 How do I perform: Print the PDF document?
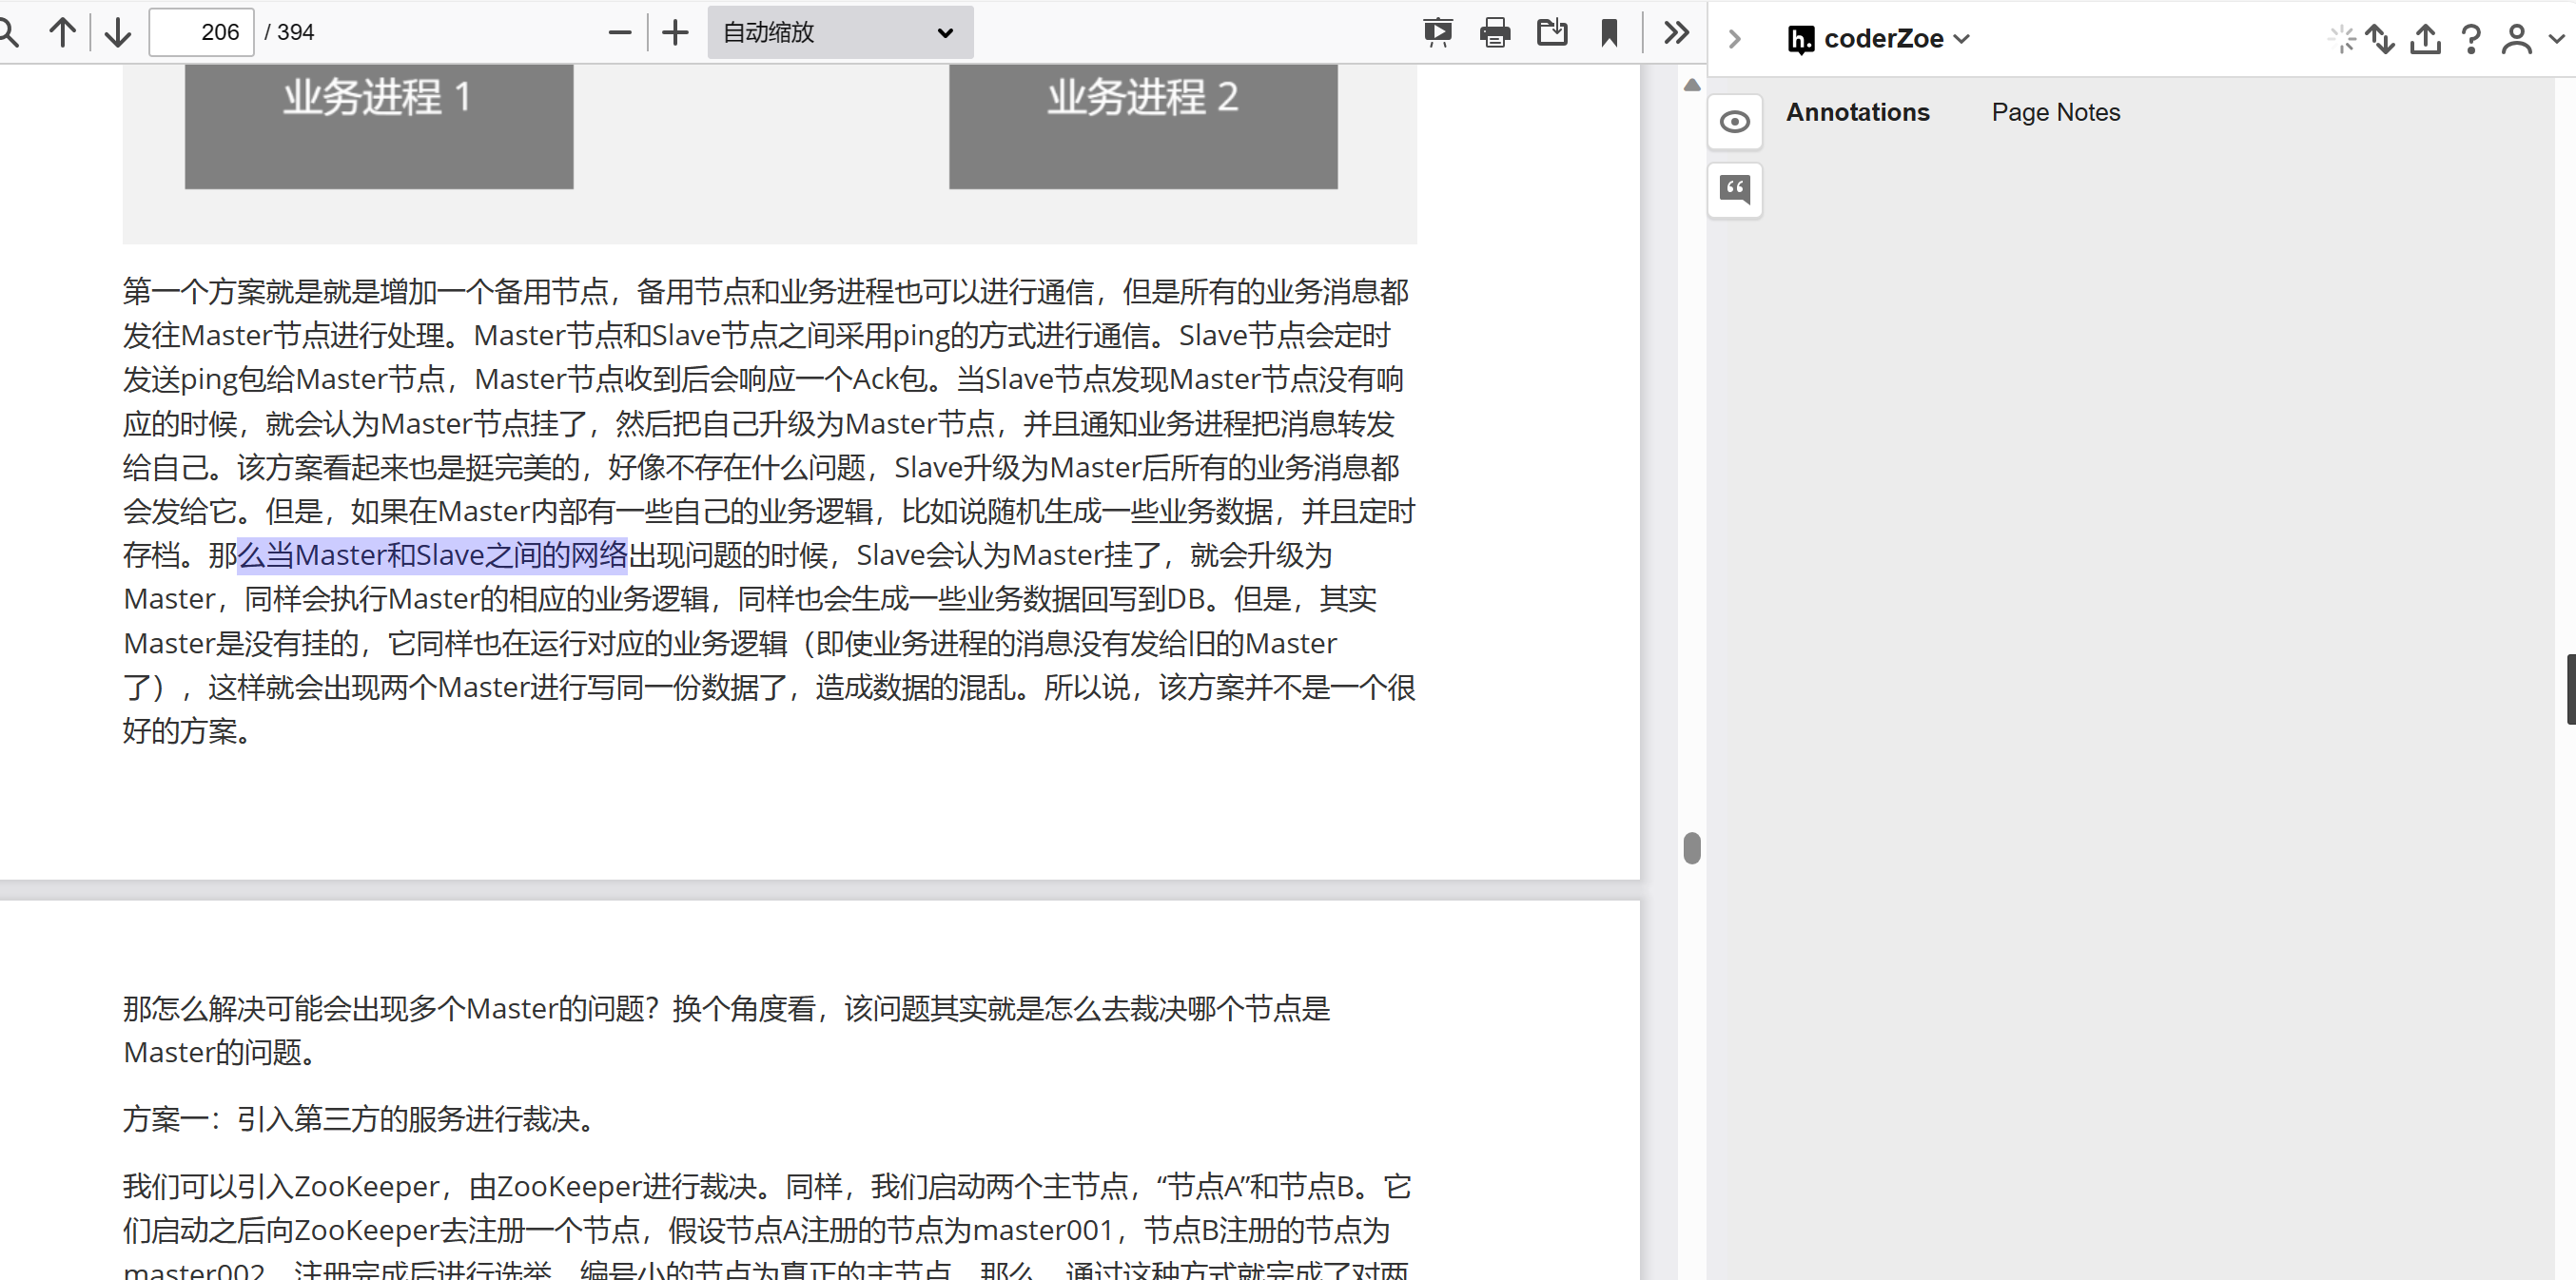pyautogui.click(x=1494, y=31)
